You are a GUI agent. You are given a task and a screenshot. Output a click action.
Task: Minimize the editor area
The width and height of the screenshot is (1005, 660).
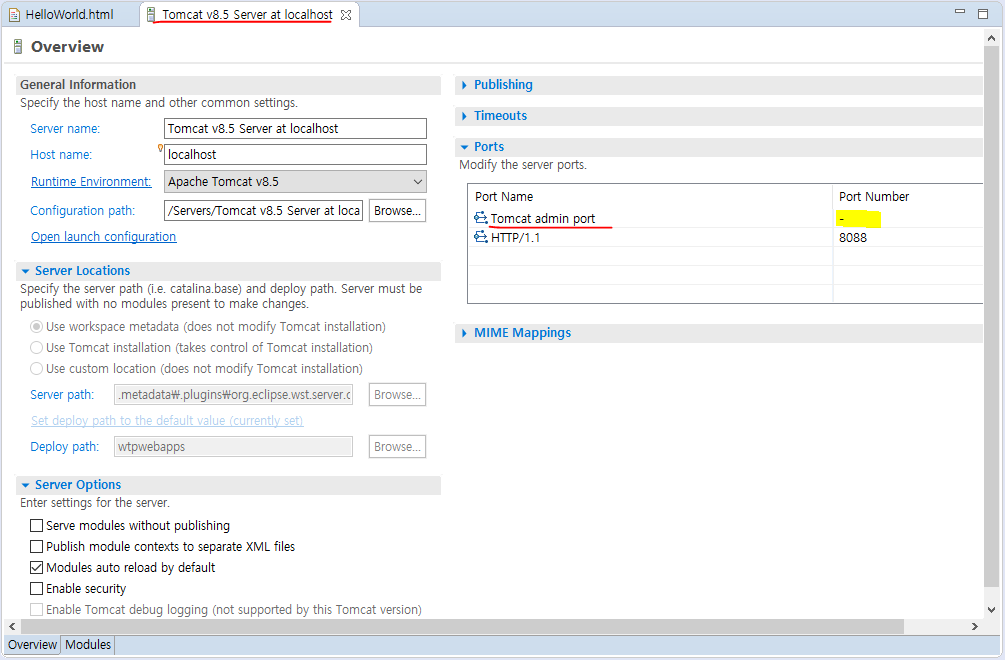click(959, 12)
